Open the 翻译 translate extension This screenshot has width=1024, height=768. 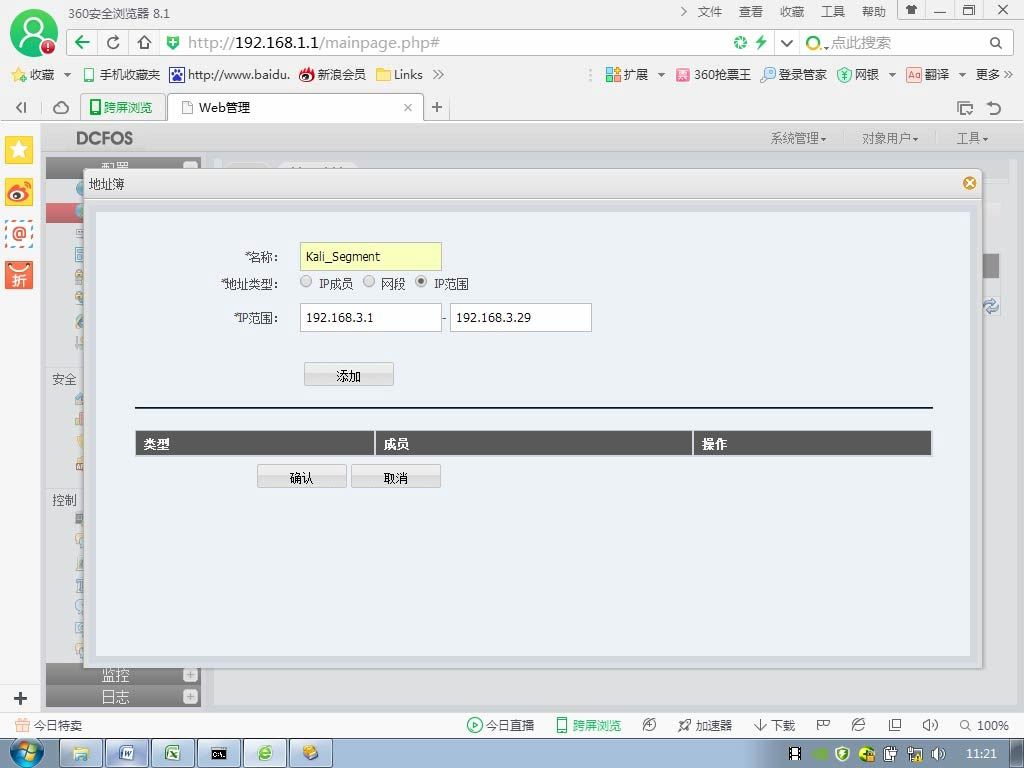point(928,74)
